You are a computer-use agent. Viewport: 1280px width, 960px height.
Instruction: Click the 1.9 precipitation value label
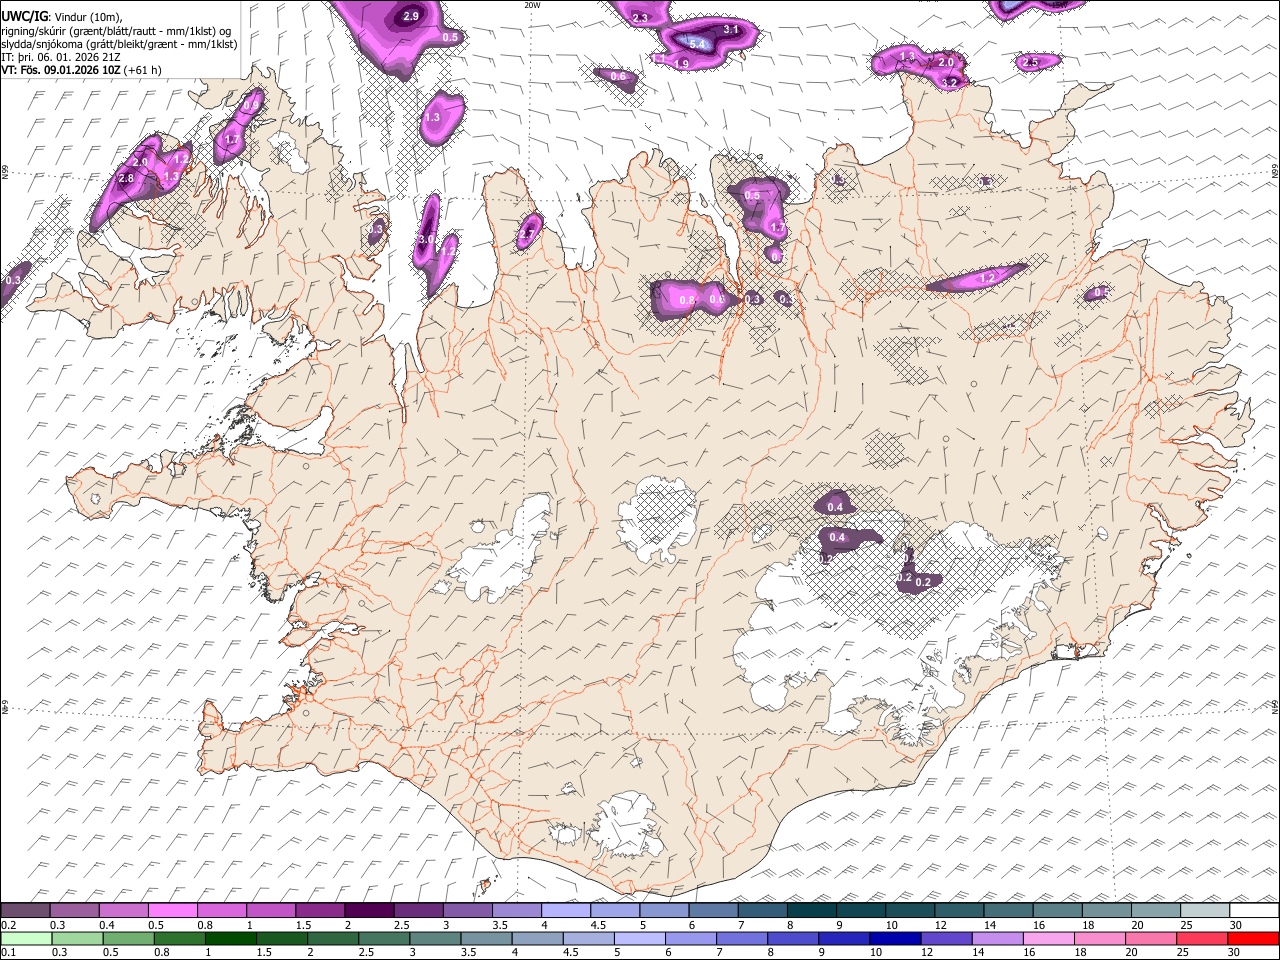click(681, 64)
